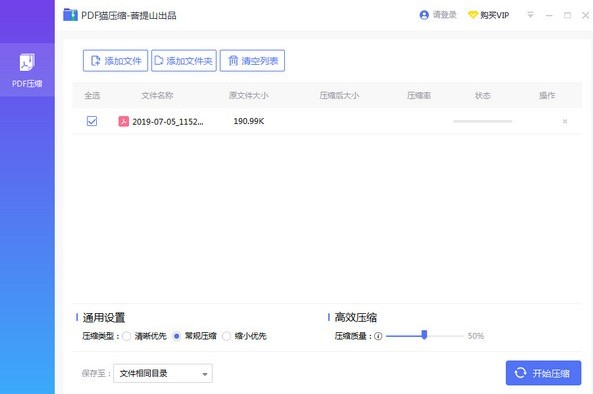This screenshot has height=394, width=593.
Task: Click the yellow VIP diamond icon
Action: tap(473, 15)
